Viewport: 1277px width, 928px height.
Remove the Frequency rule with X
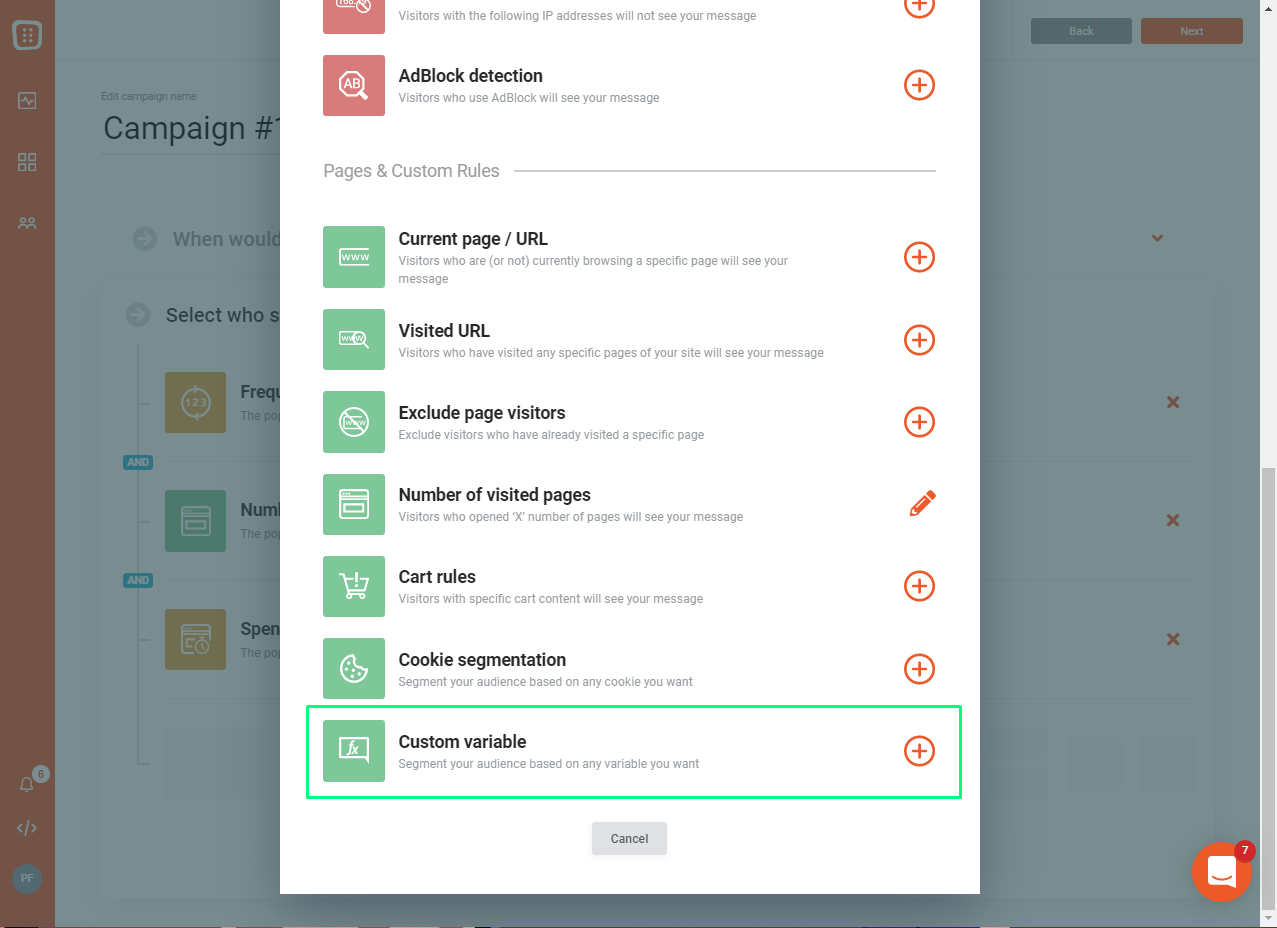(1173, 402)
